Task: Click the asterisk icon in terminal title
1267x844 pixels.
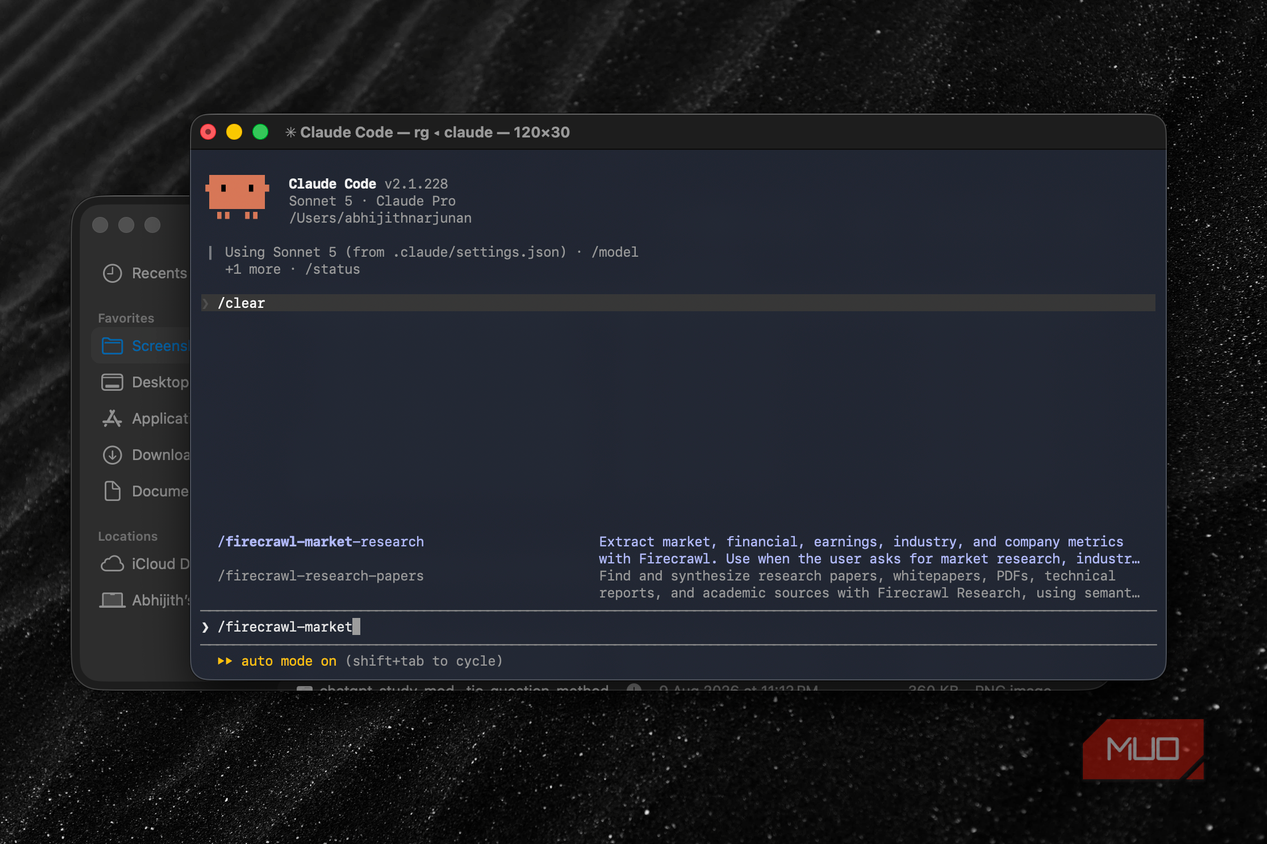Action: 290,132
